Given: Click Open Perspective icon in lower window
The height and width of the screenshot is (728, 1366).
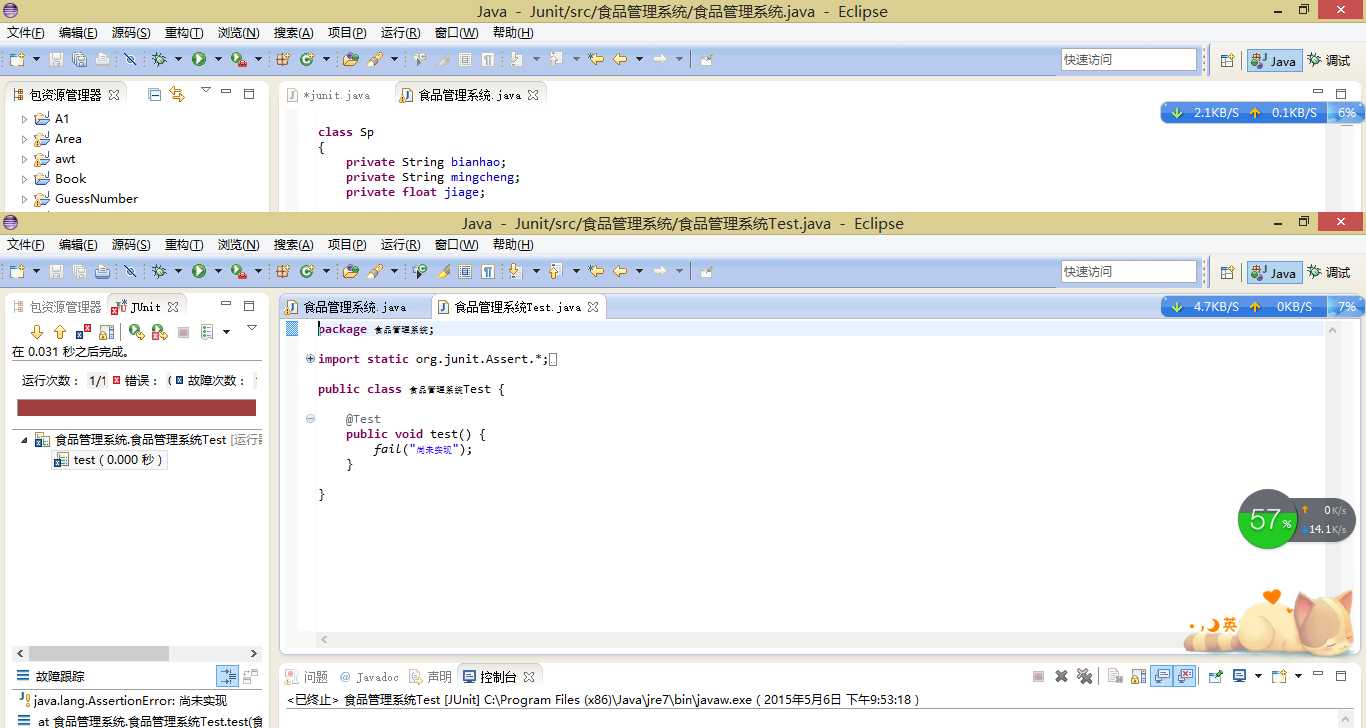Looking at the screenshot, I should coord(1227,272).
